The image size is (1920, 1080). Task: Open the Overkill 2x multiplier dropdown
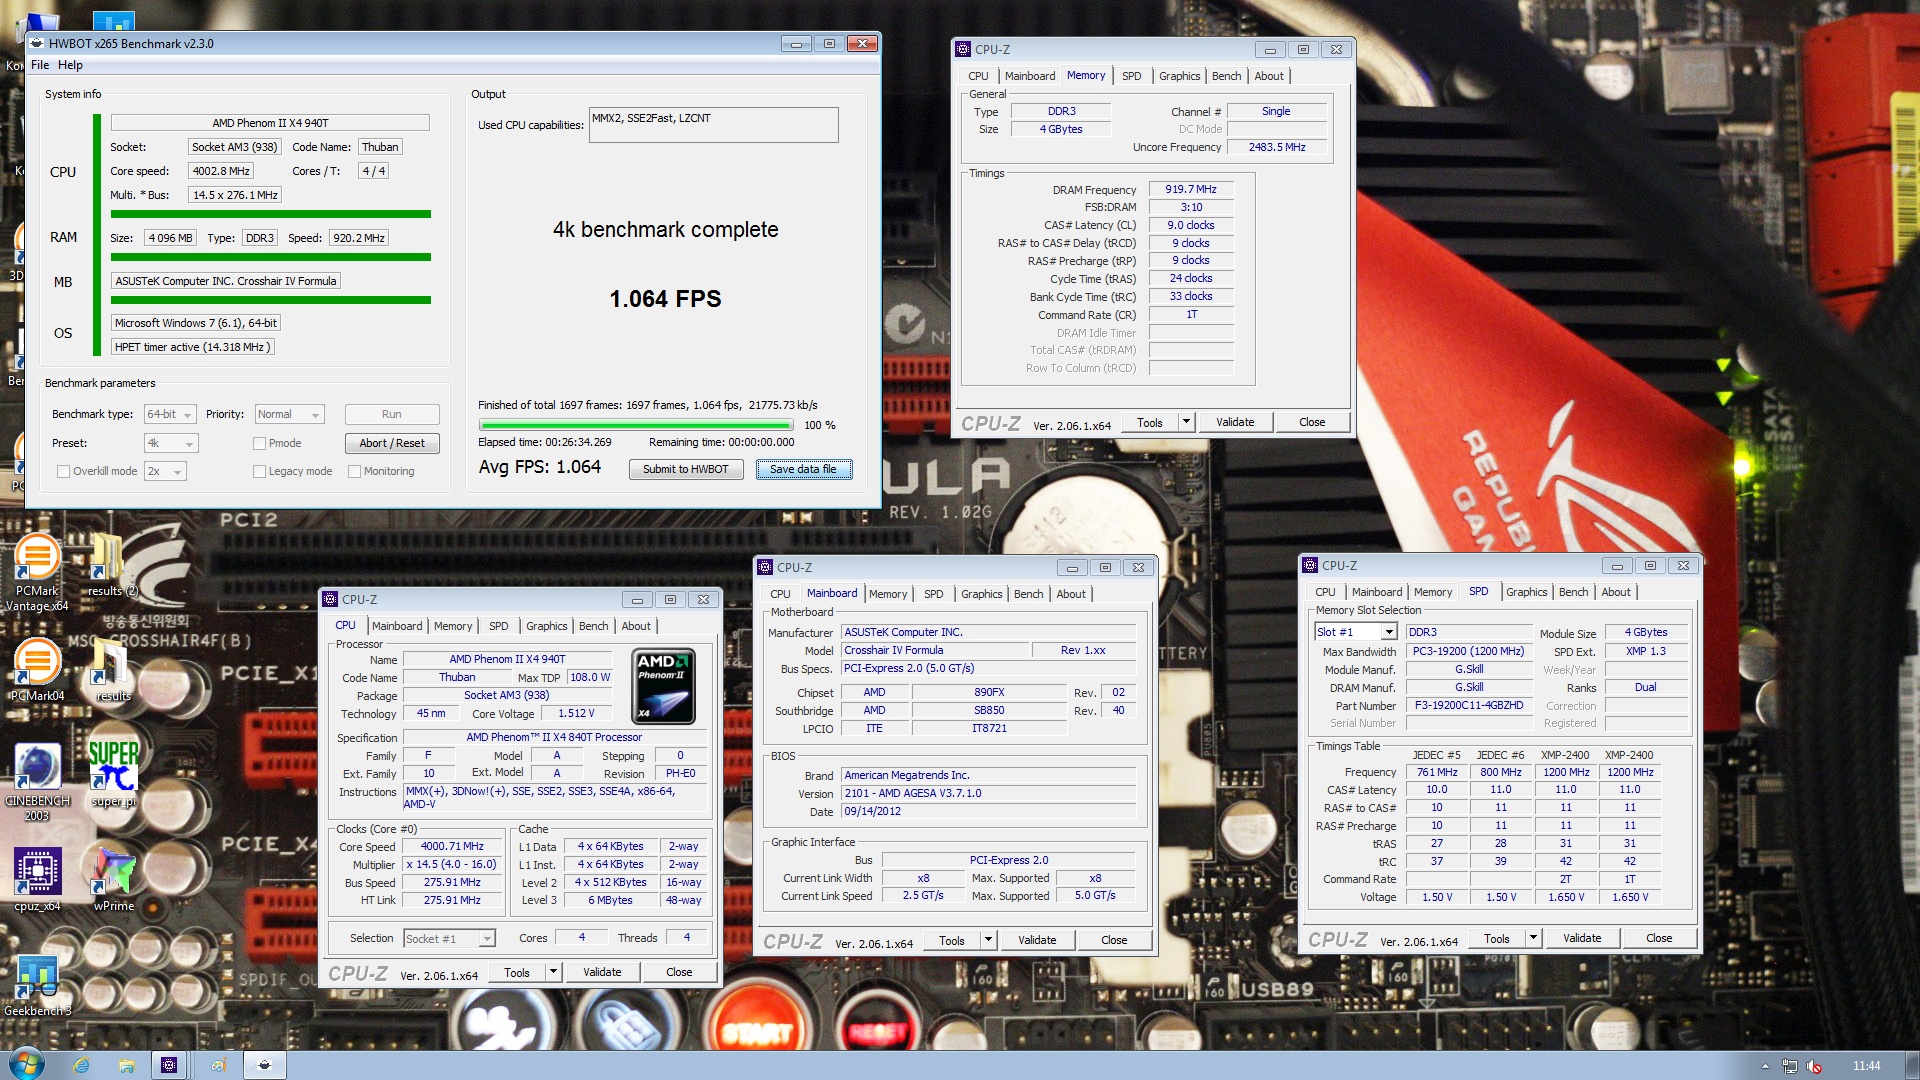click(x=166, y=471)
